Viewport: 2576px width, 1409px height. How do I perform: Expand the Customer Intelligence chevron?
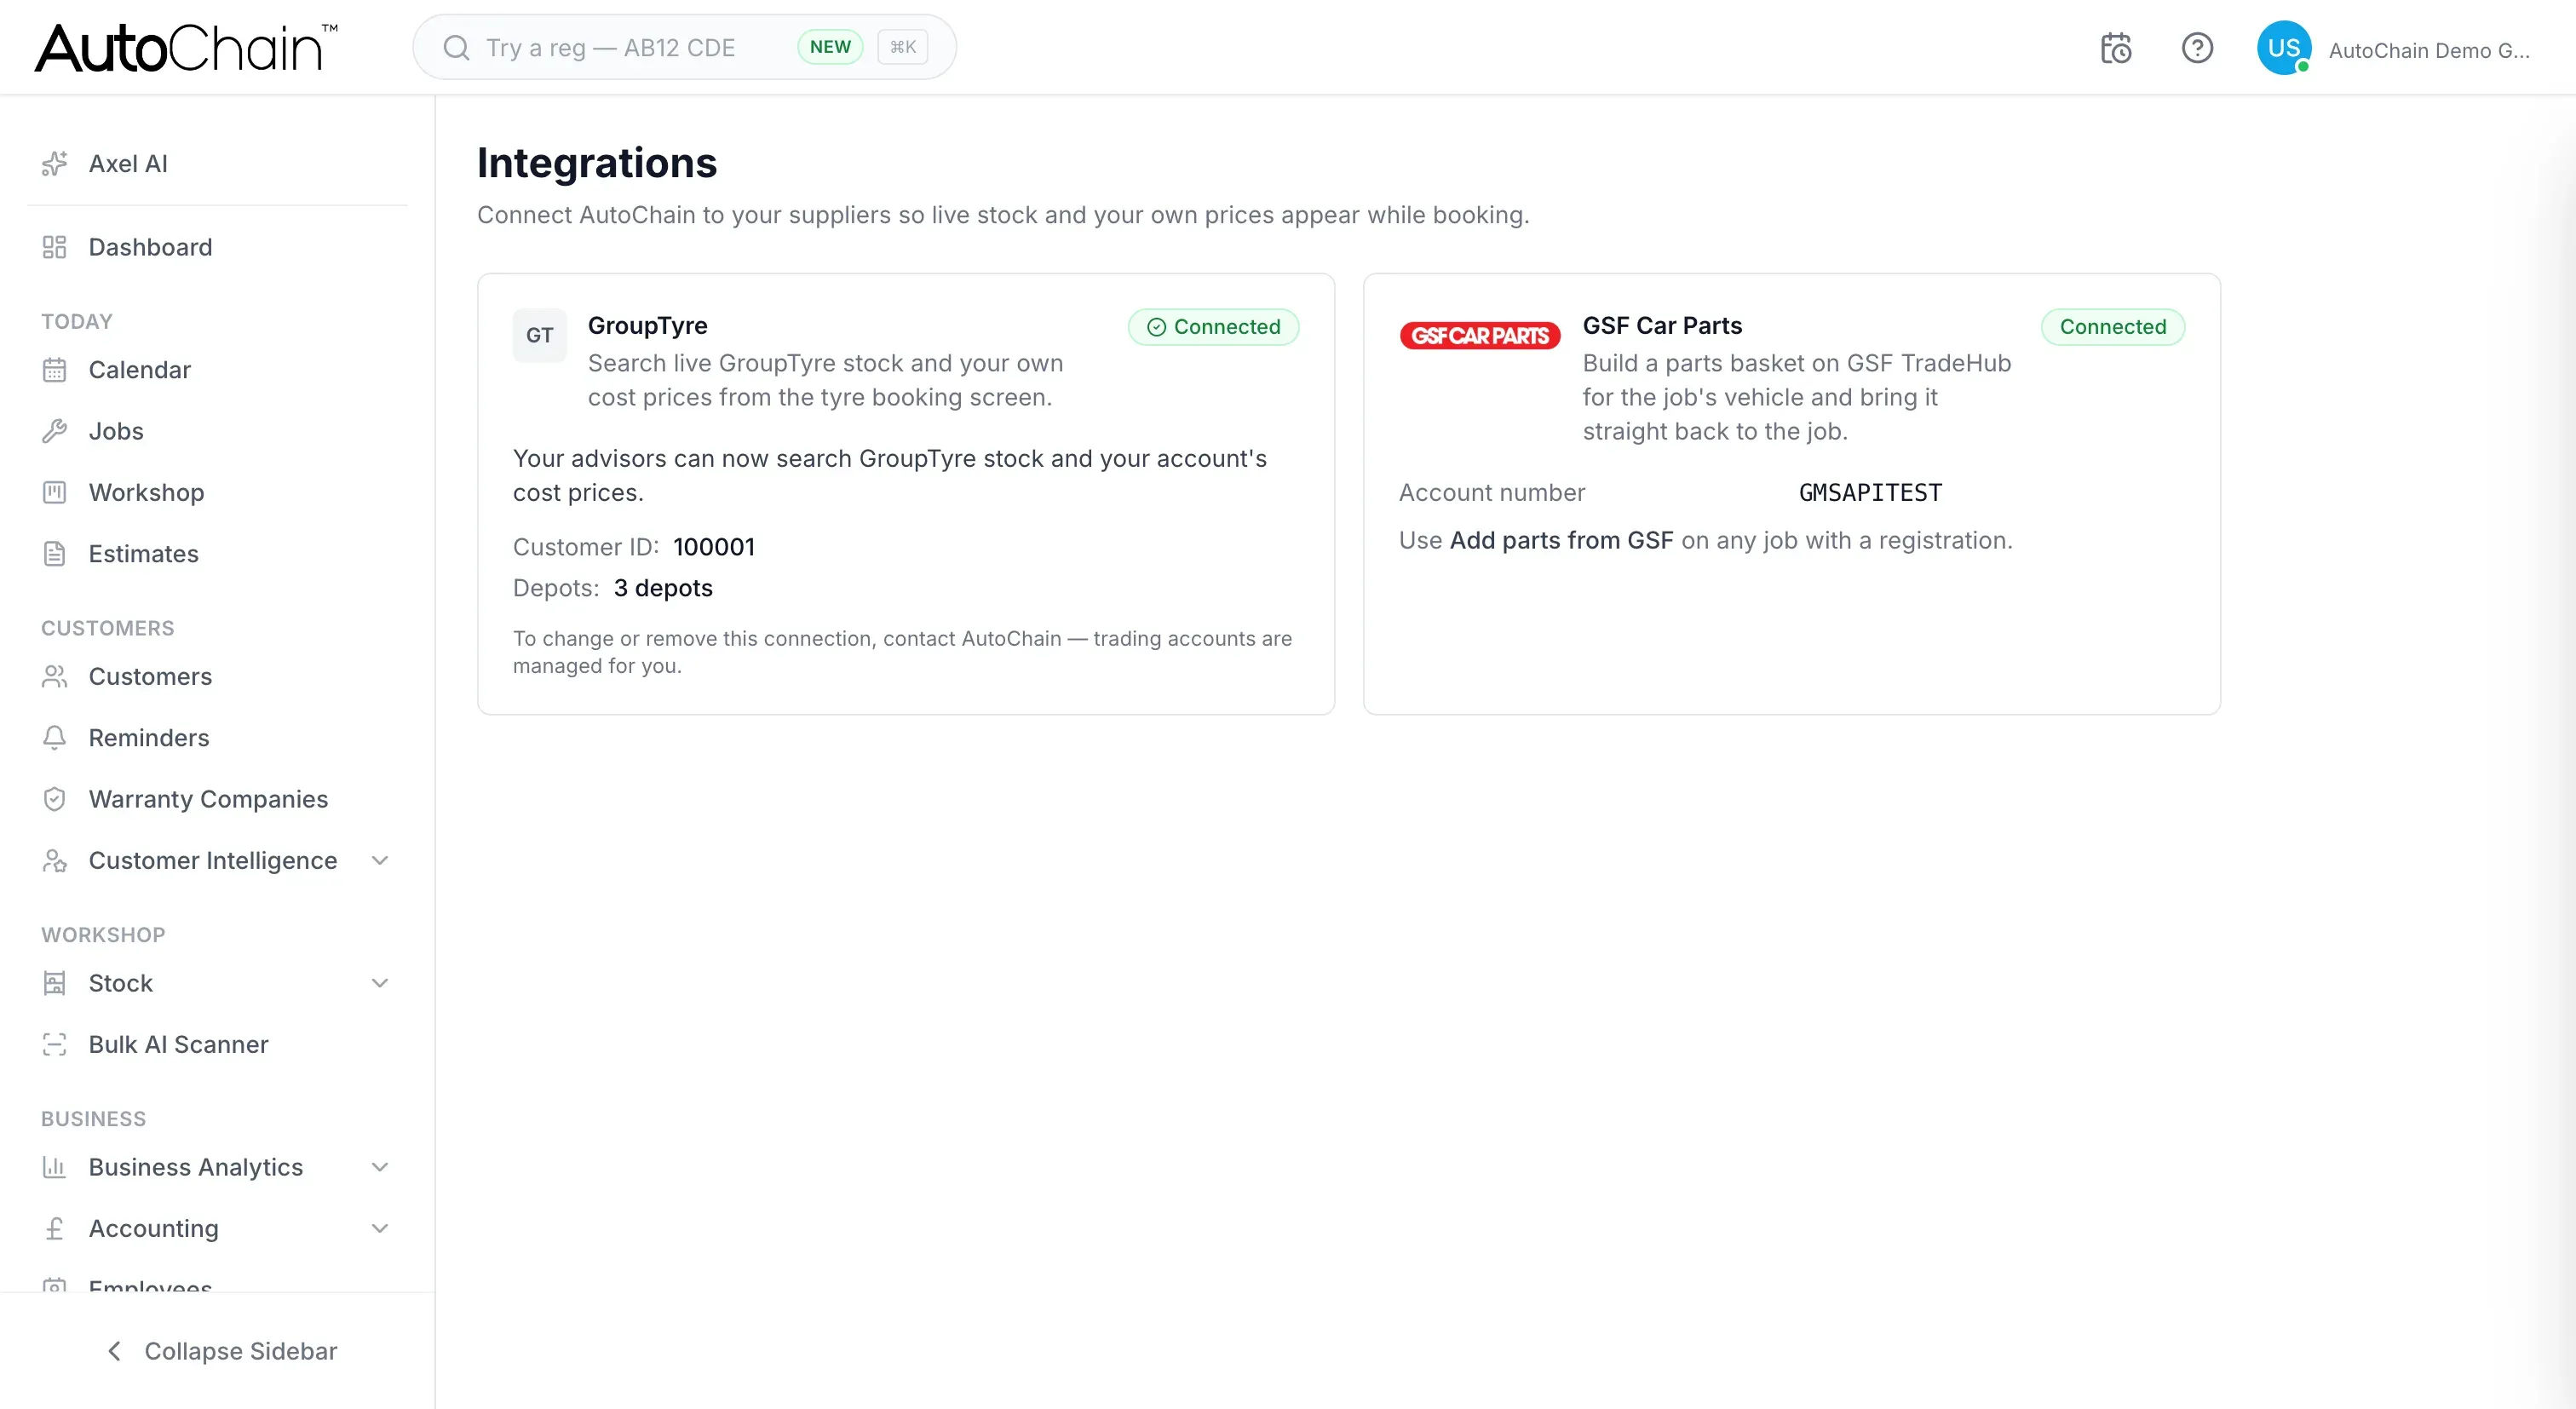click(x=380, y=861)
